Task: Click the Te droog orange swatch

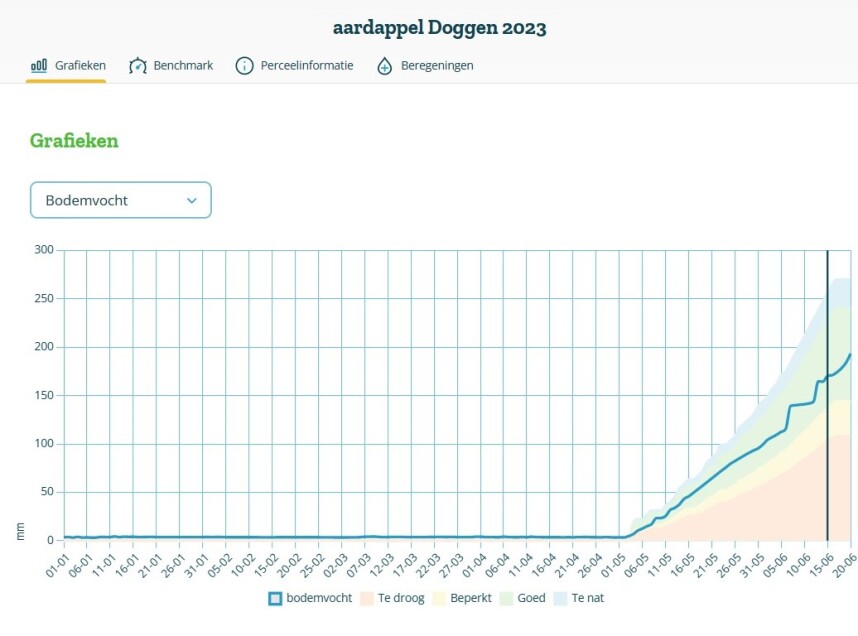Action: (x=367, y=599)
